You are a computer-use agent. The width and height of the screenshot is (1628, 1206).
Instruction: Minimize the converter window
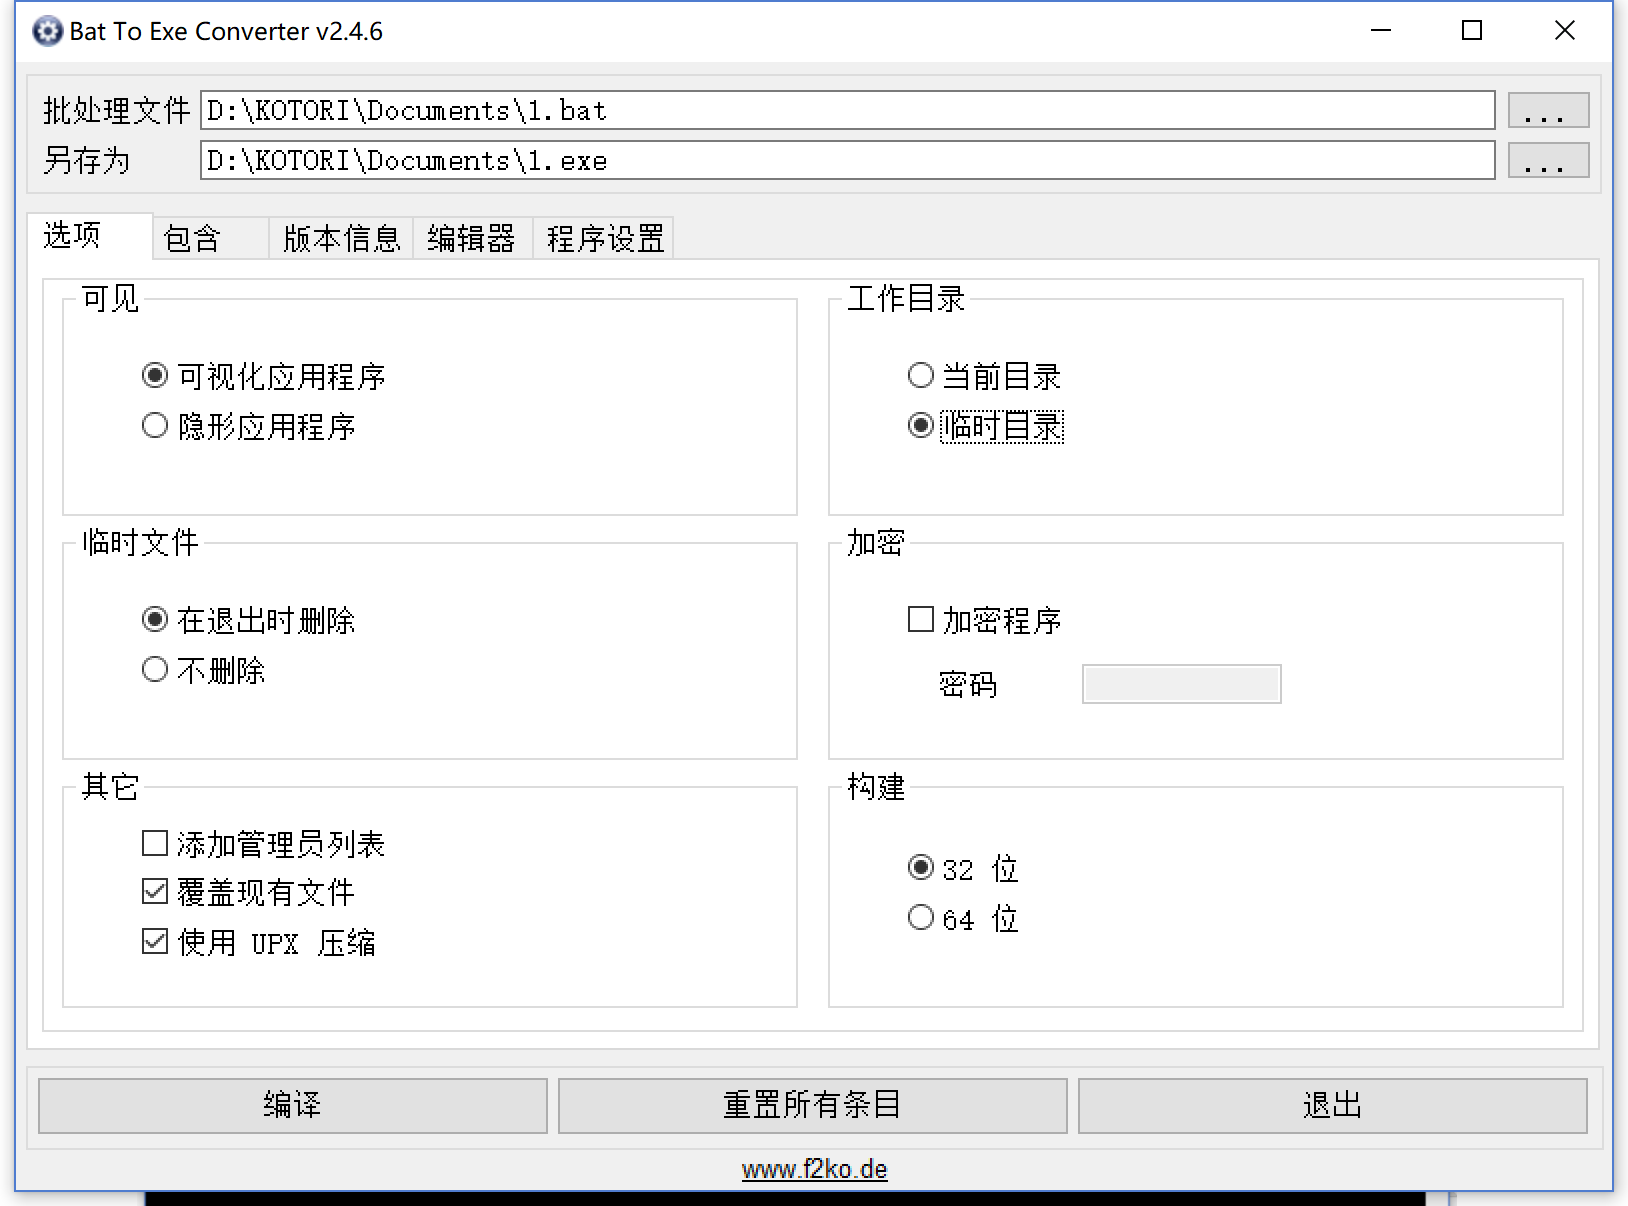1381,31
